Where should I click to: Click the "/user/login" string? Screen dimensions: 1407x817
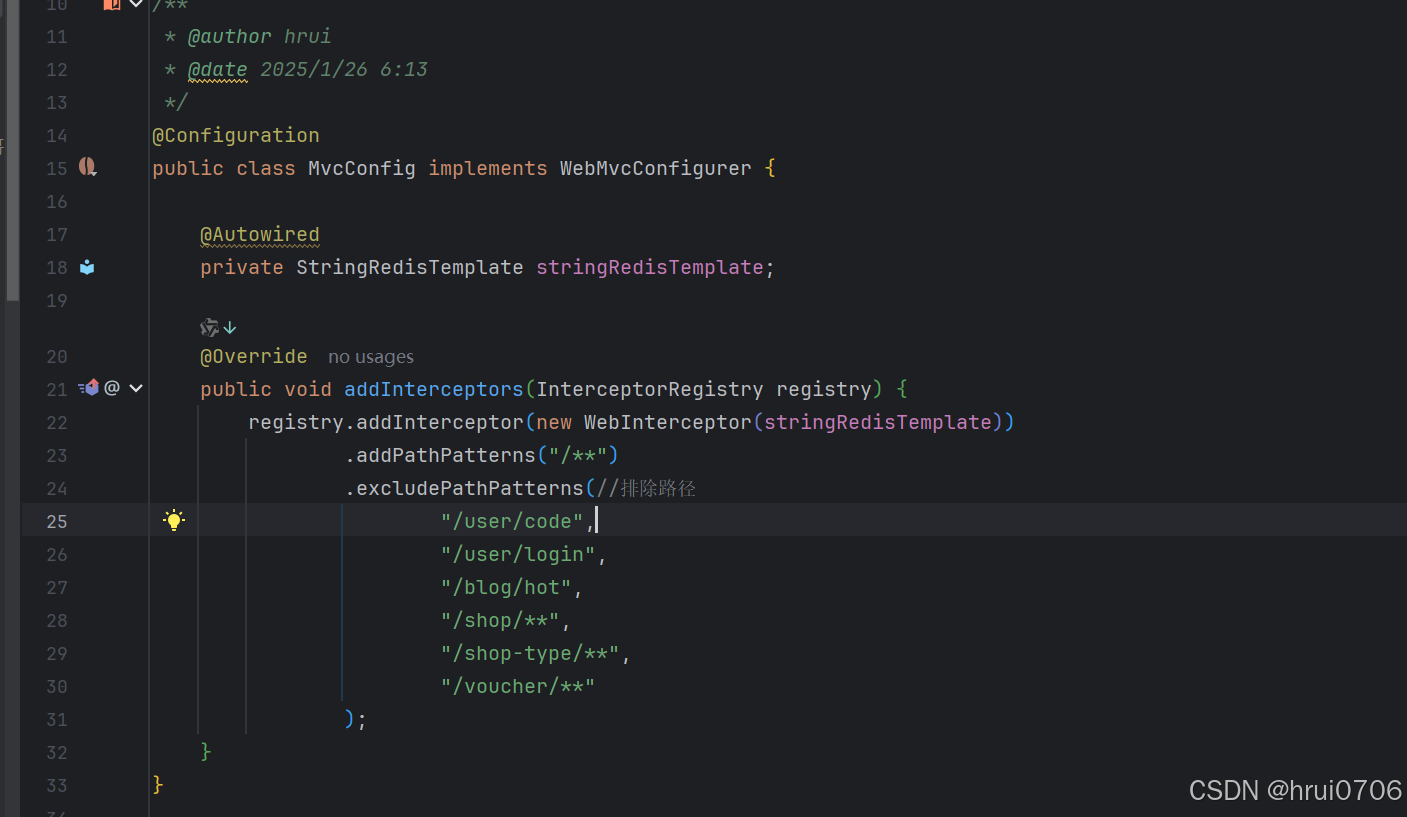click(518, 554)
